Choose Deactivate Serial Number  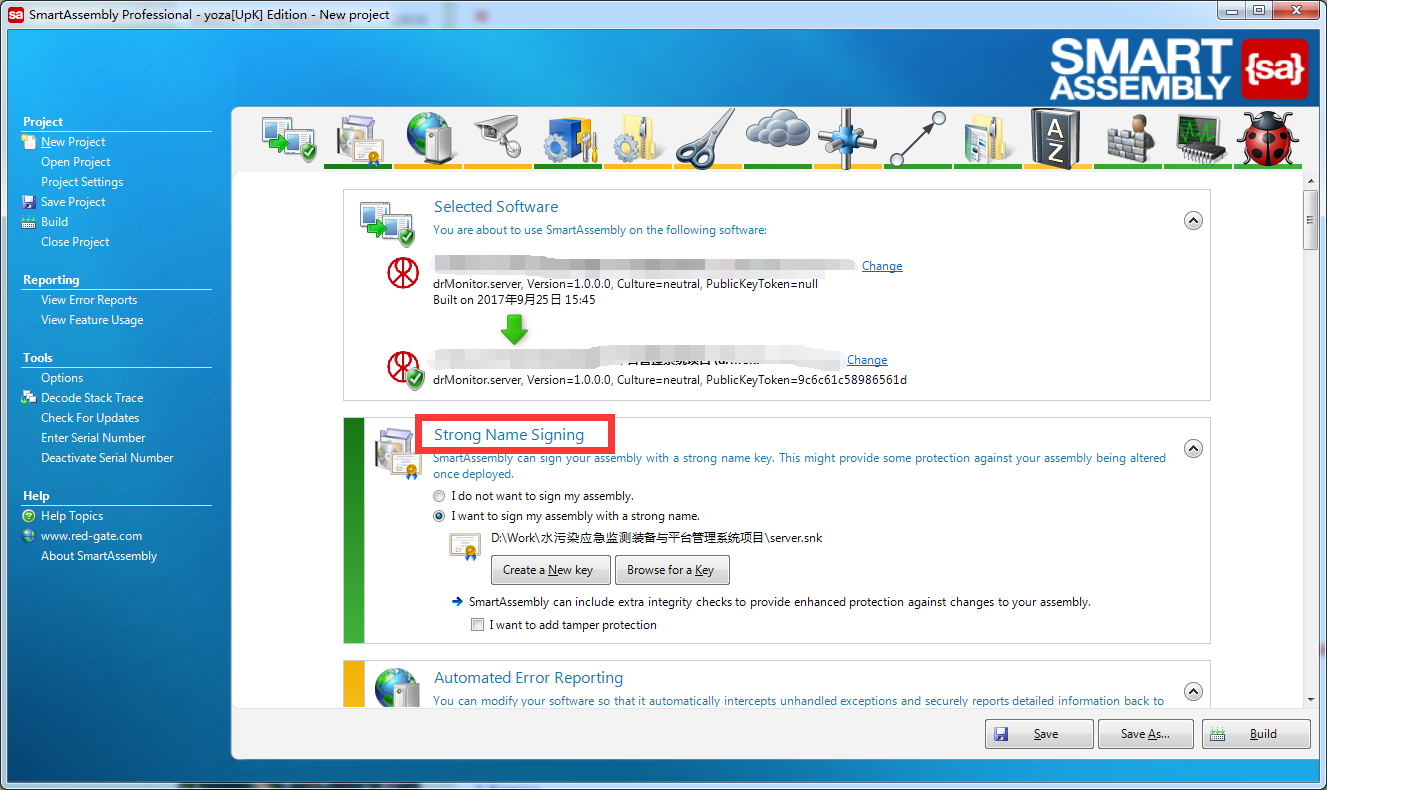[x=107, y=458]
